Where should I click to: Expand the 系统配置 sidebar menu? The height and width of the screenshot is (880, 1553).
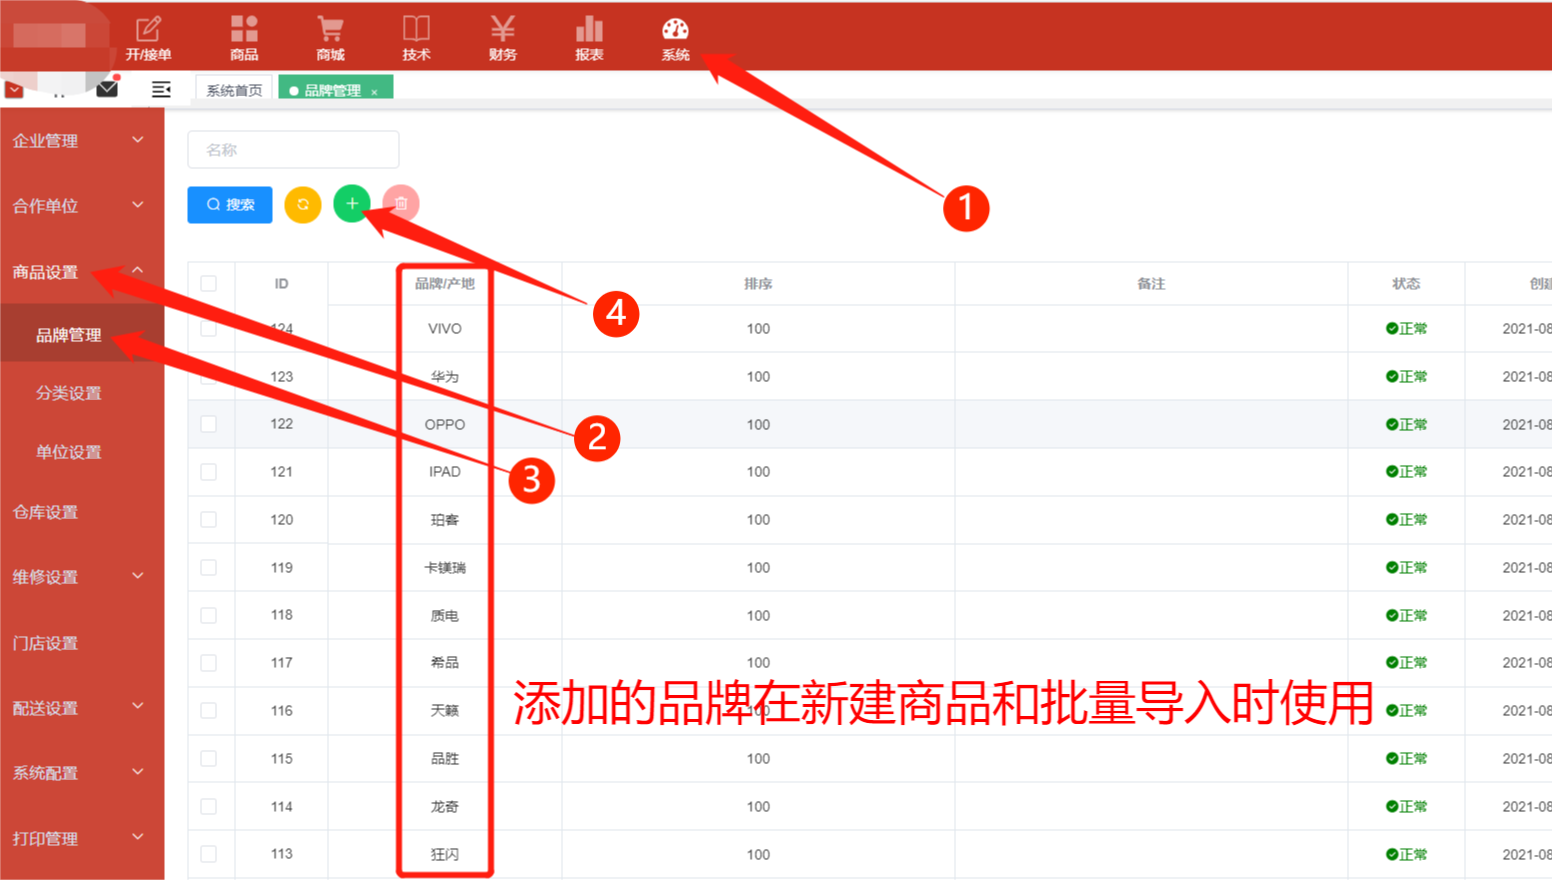tap(82, 773)
